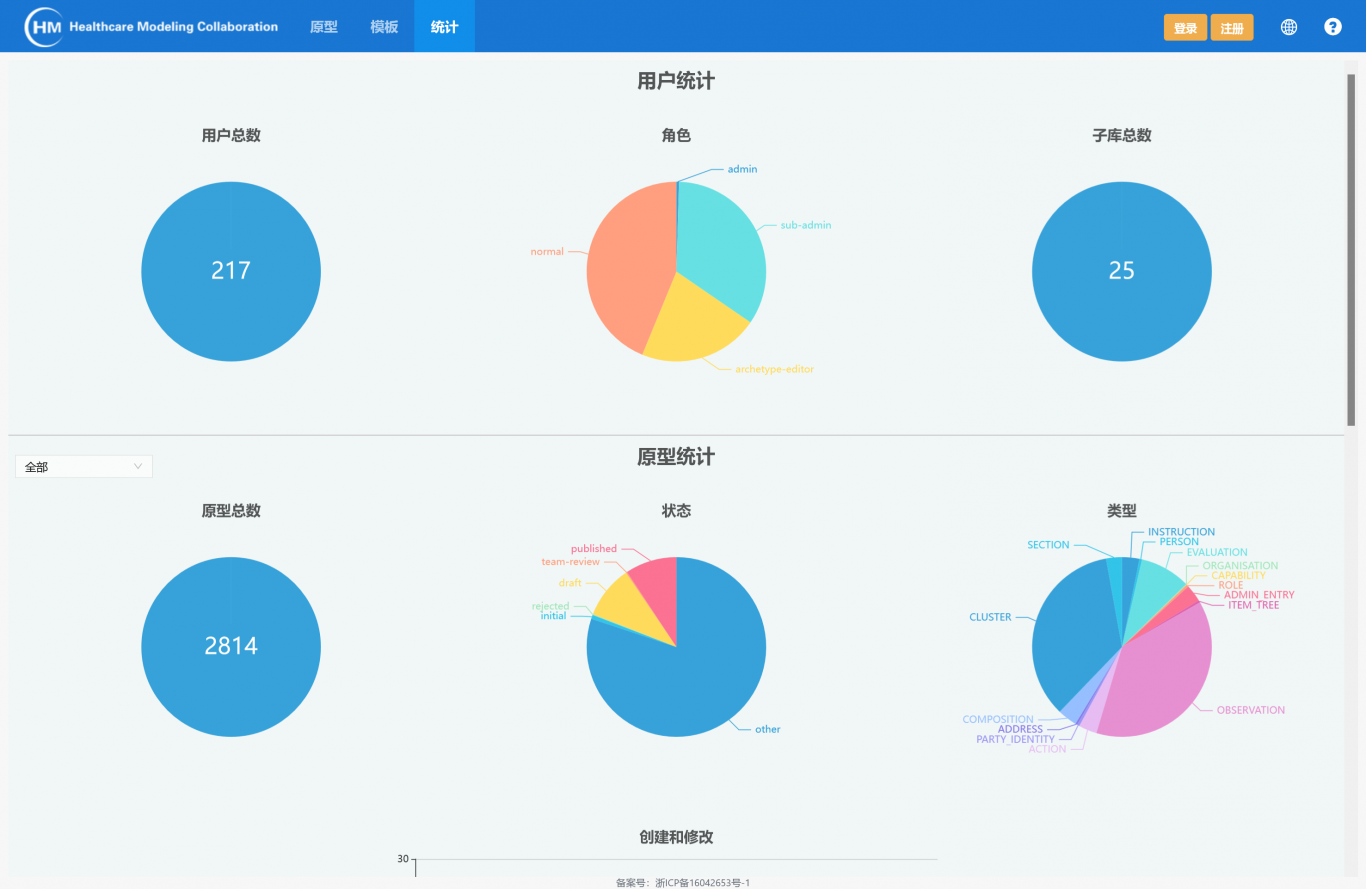The image size is (1366, 889).
Task: Open the 全部 dropdown filter
Action: tap(84, 467)
